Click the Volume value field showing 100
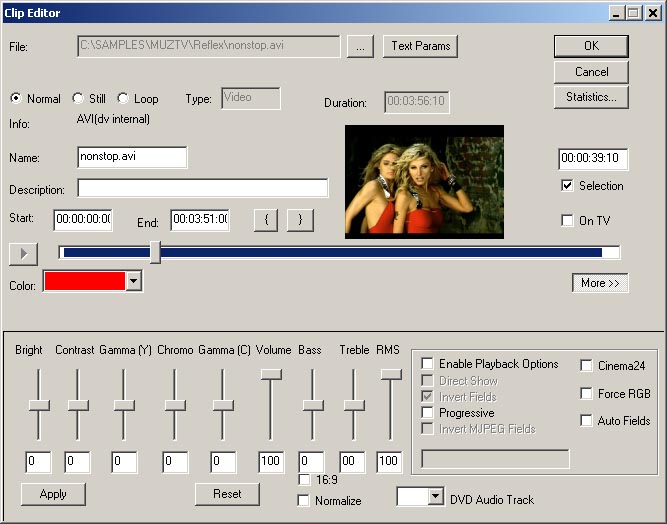This screenshot has height=524, width=667. (x=271, y=462)
